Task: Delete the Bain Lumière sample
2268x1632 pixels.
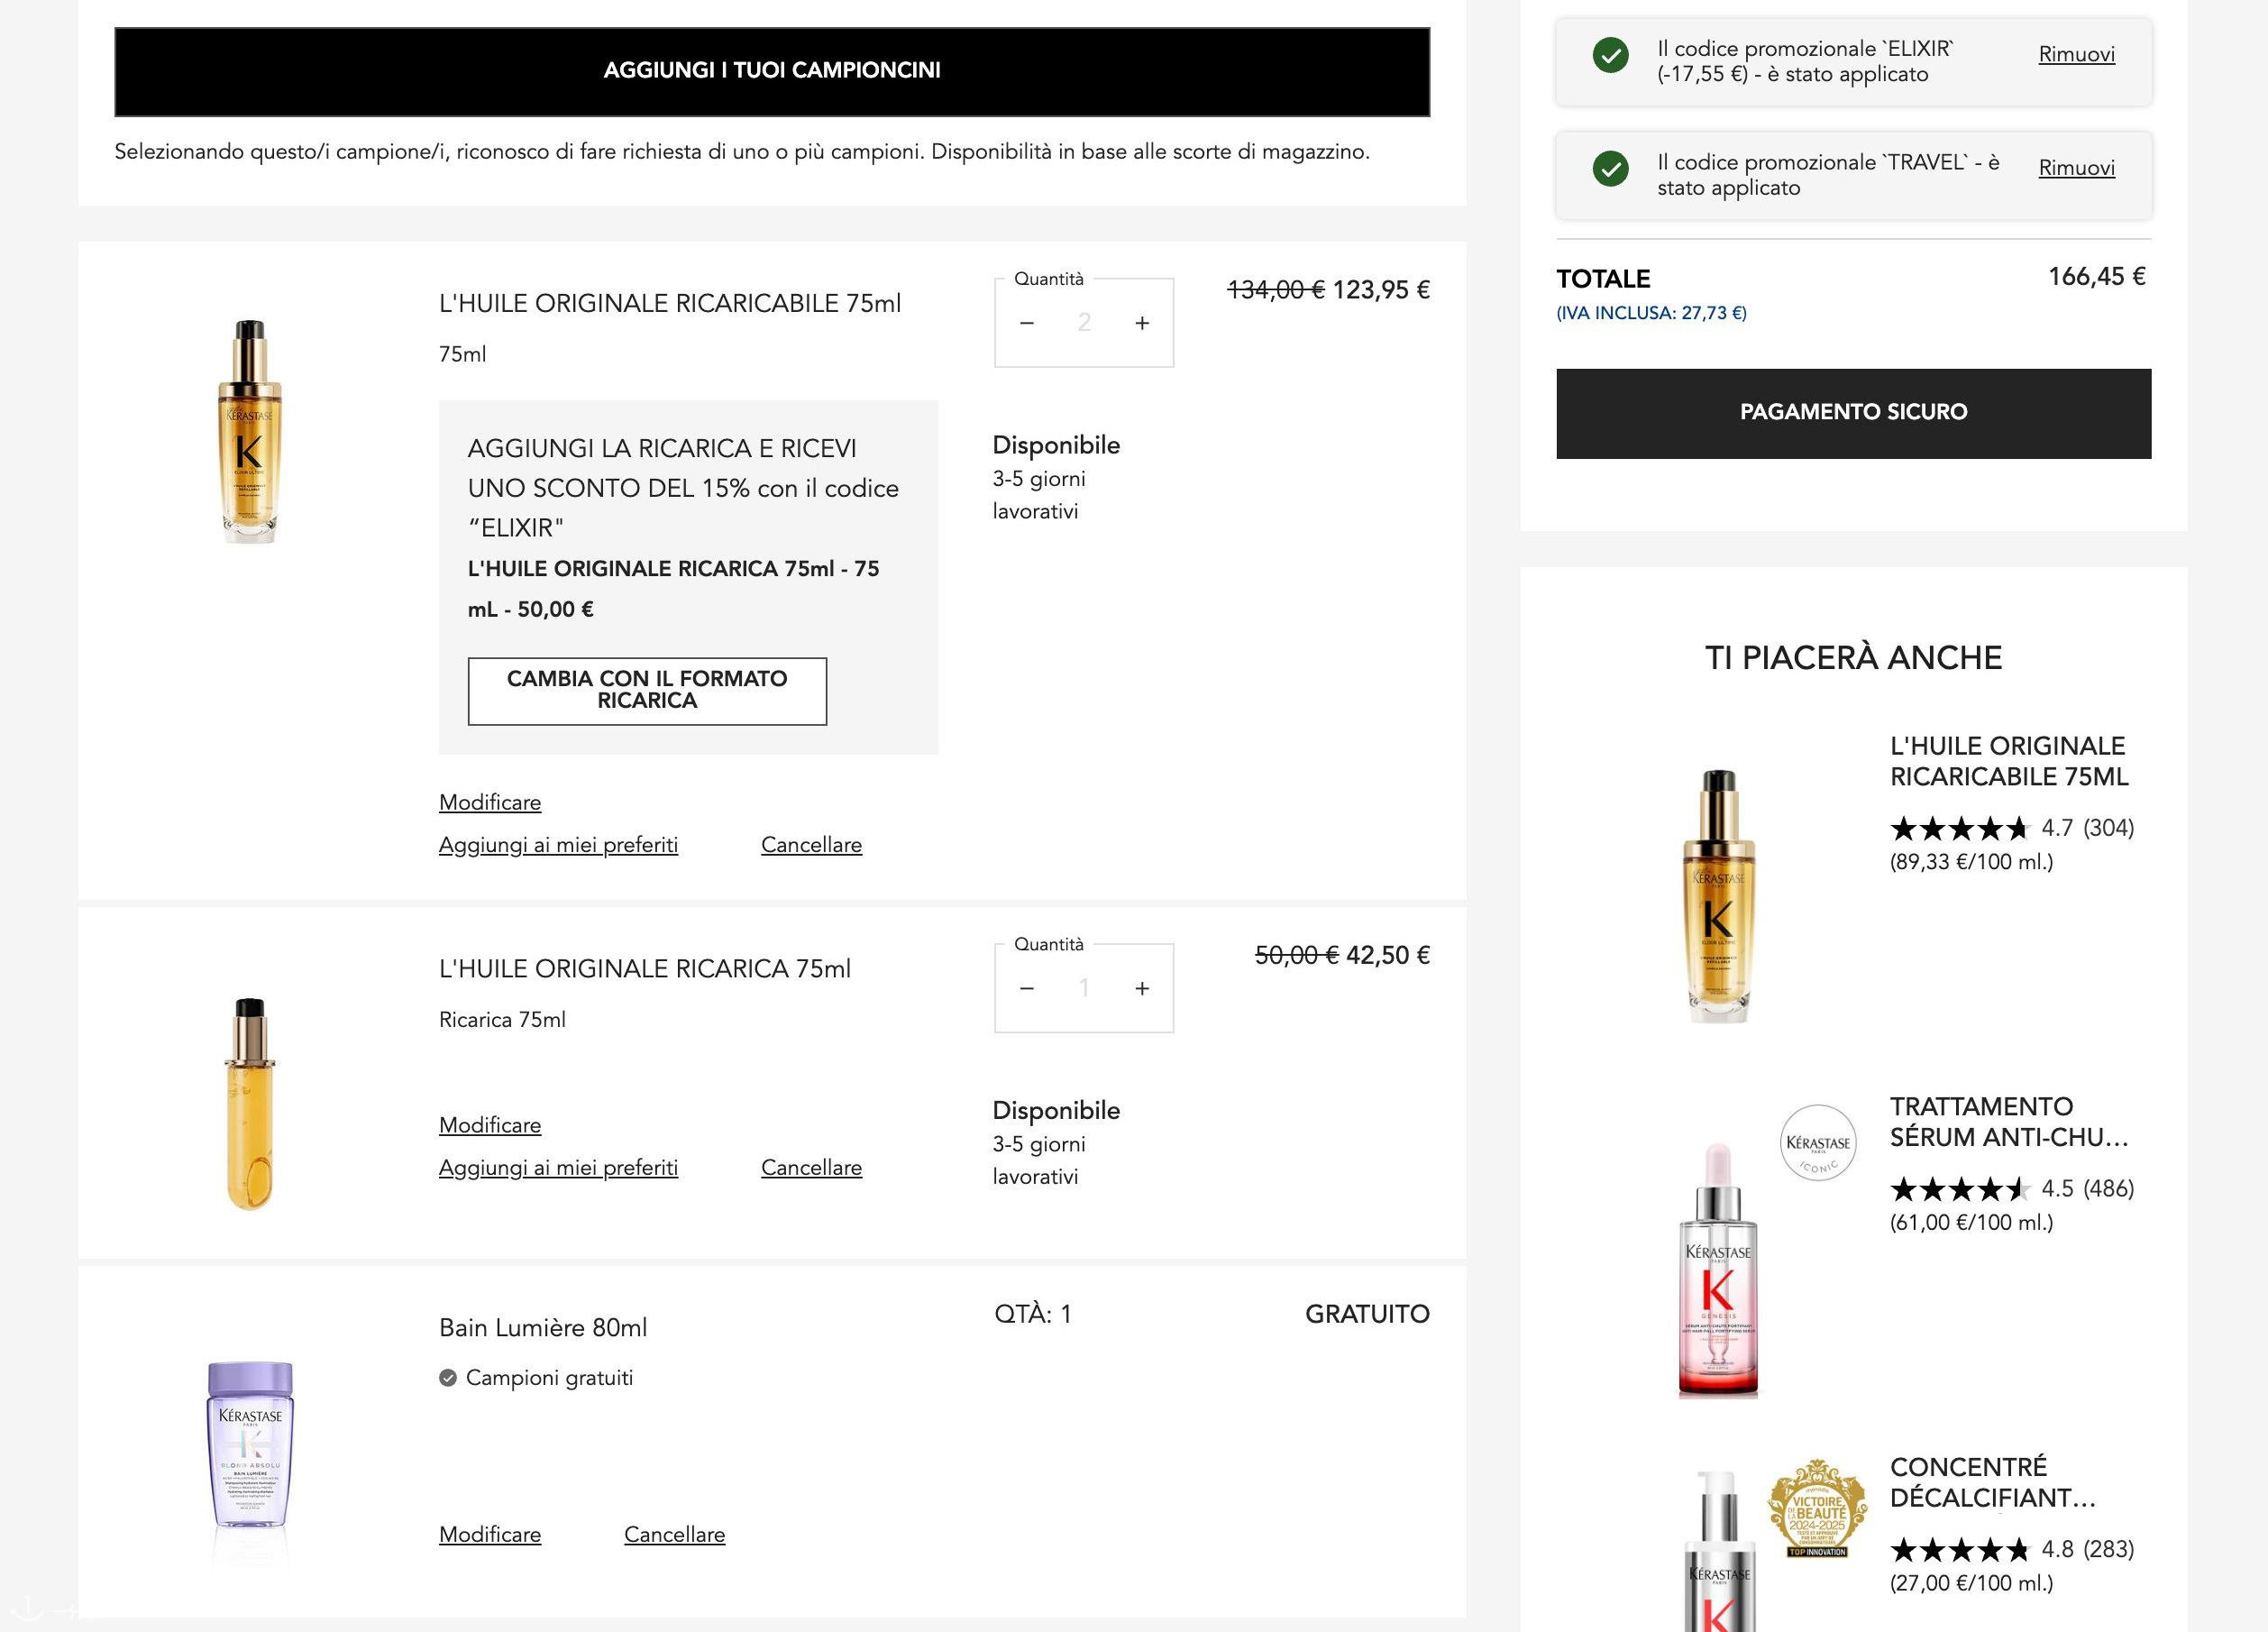Action: [674, 1534]
